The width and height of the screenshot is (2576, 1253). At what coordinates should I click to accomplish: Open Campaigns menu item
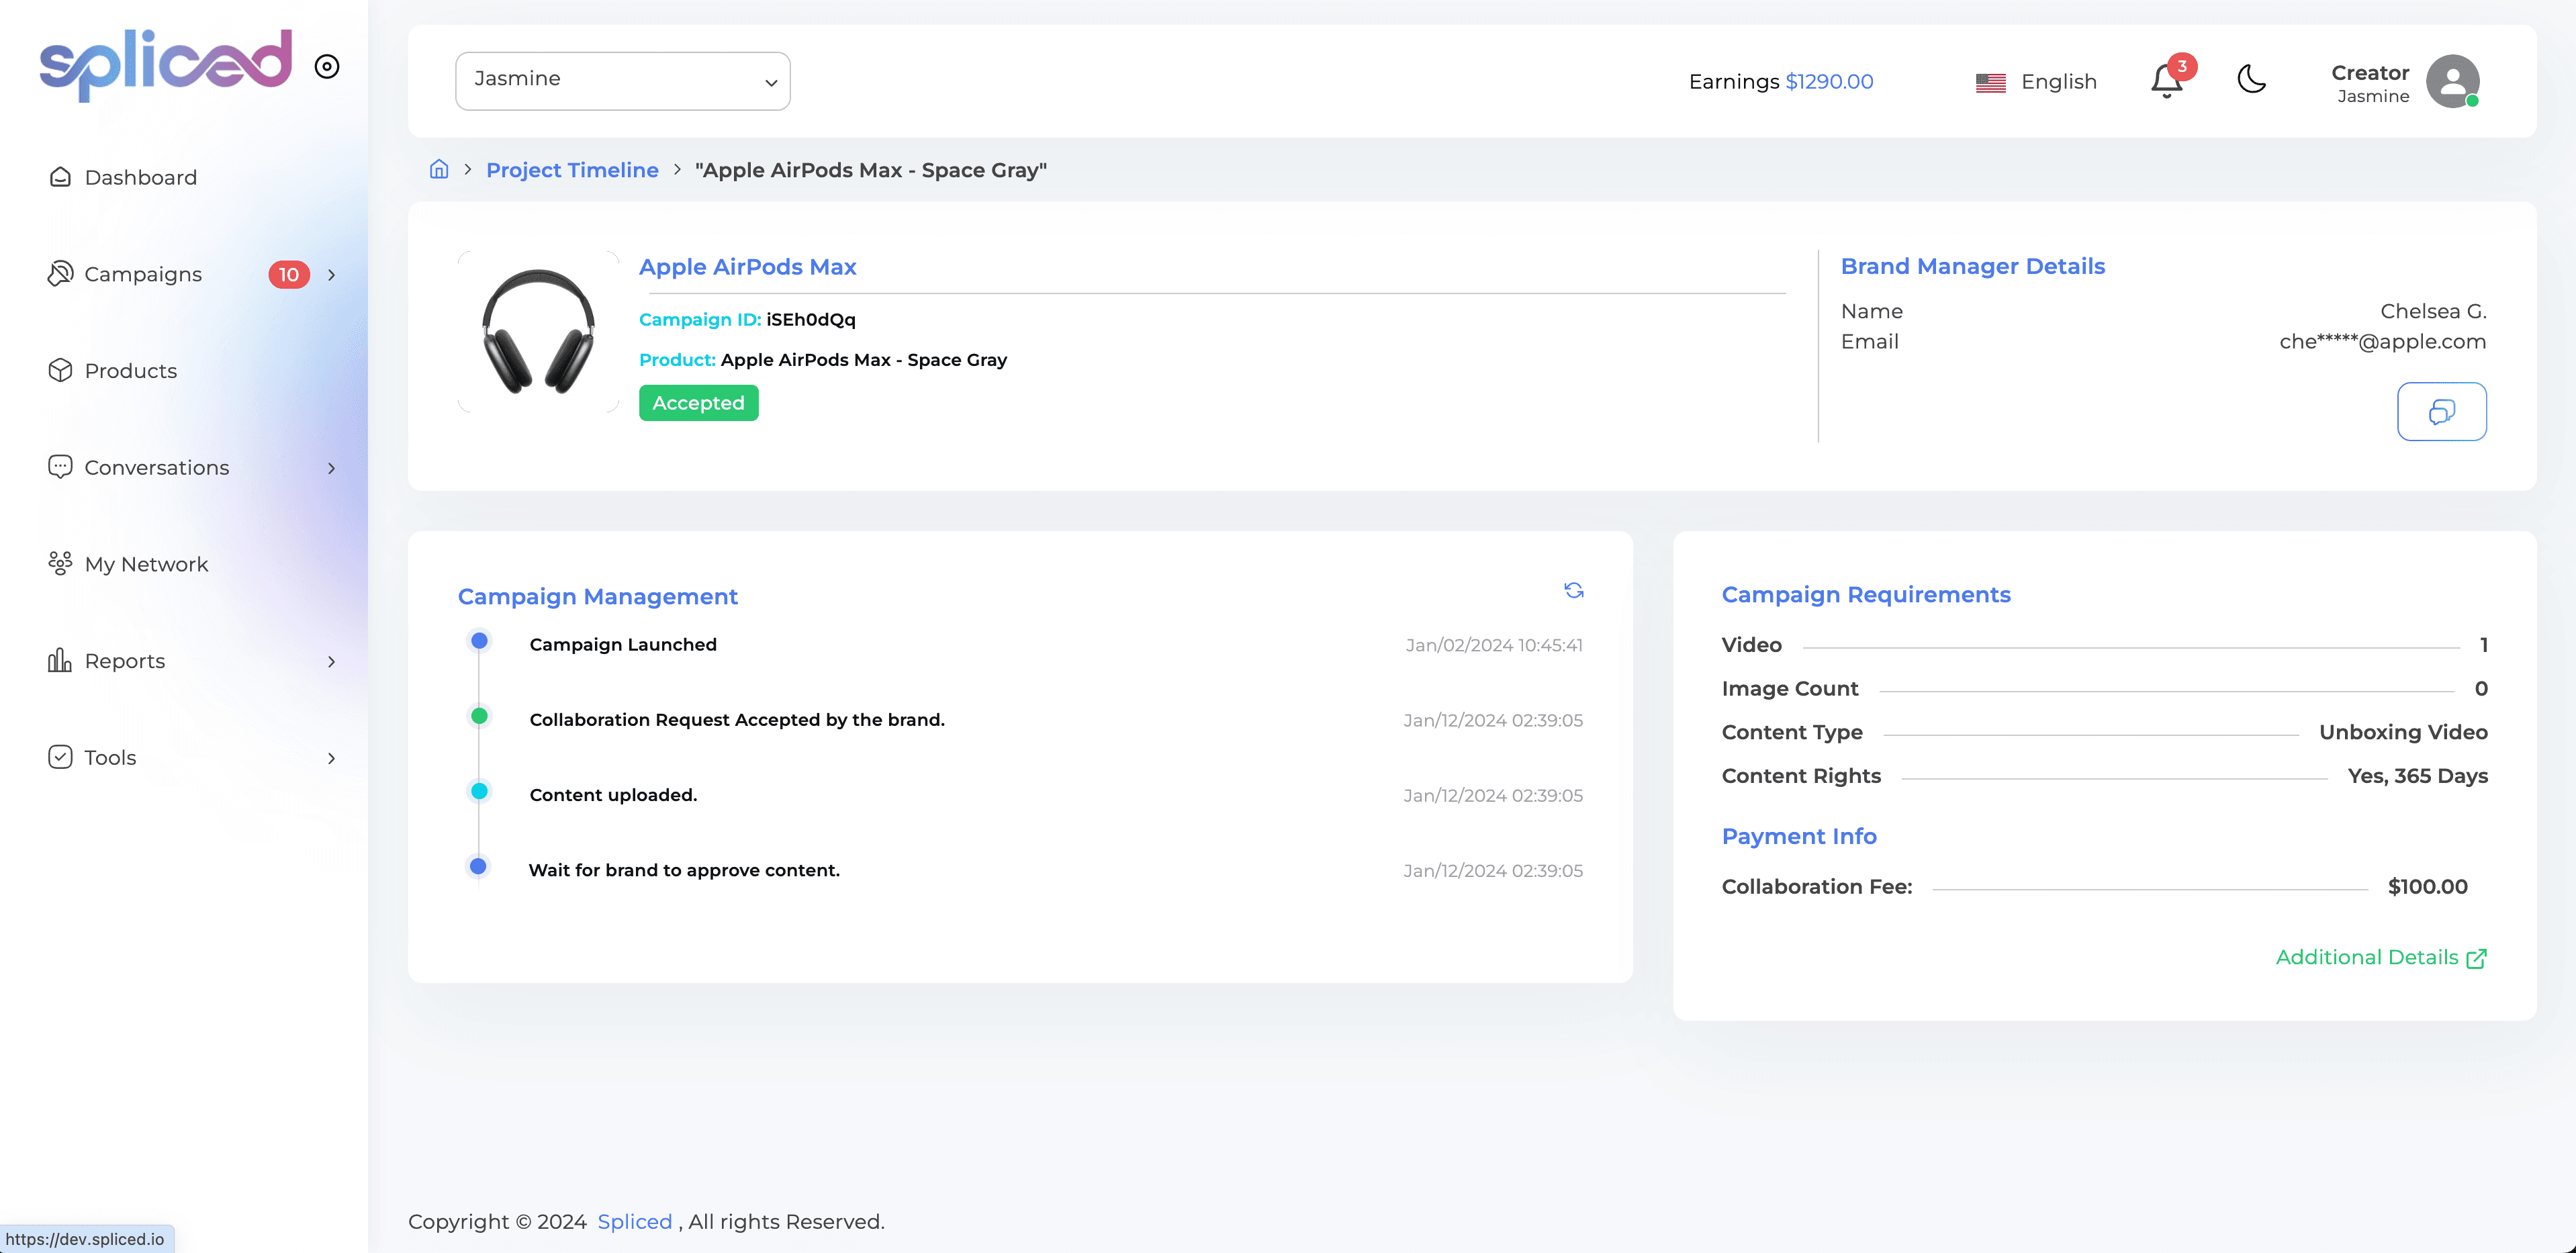point(143,274)
